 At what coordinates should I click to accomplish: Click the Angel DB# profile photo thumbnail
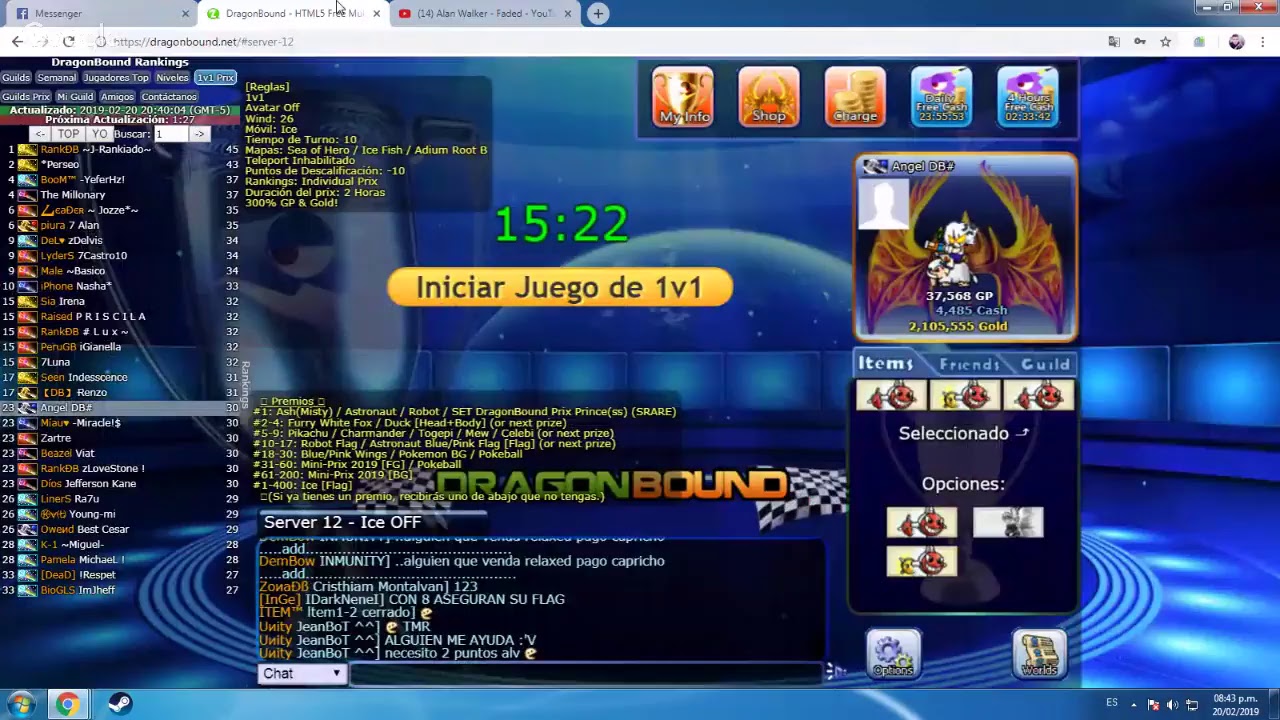coord(884,204)
